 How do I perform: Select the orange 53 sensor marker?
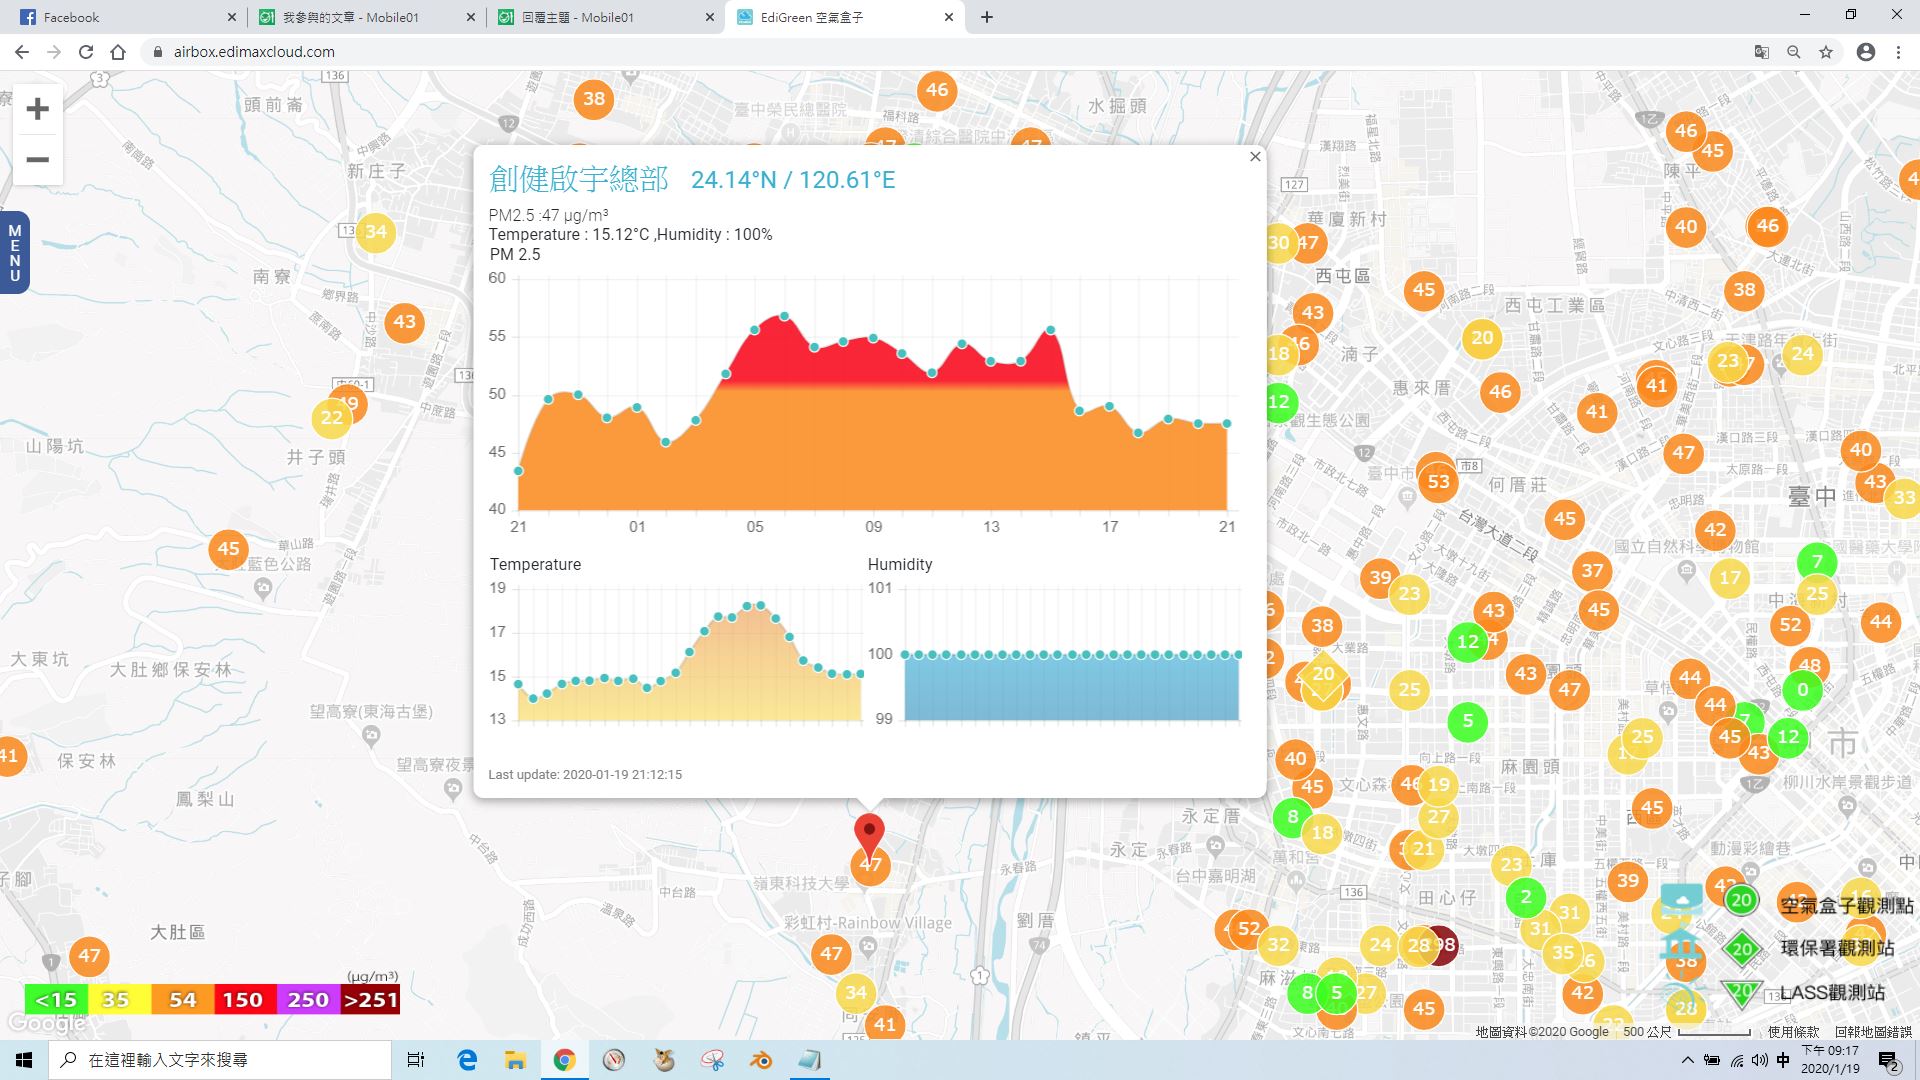[x=1438, y=482]
